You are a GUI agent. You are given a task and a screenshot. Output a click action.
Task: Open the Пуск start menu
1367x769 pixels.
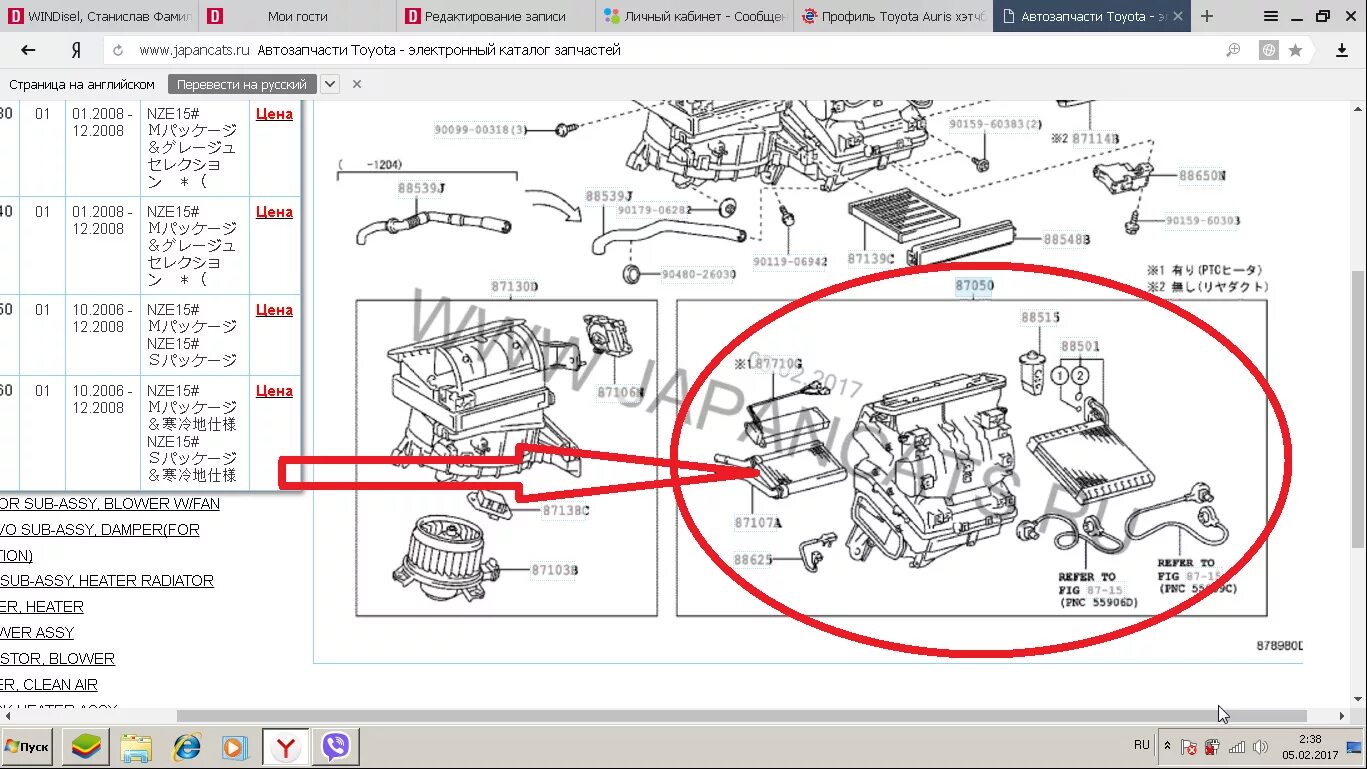click(x=27, y=747)
